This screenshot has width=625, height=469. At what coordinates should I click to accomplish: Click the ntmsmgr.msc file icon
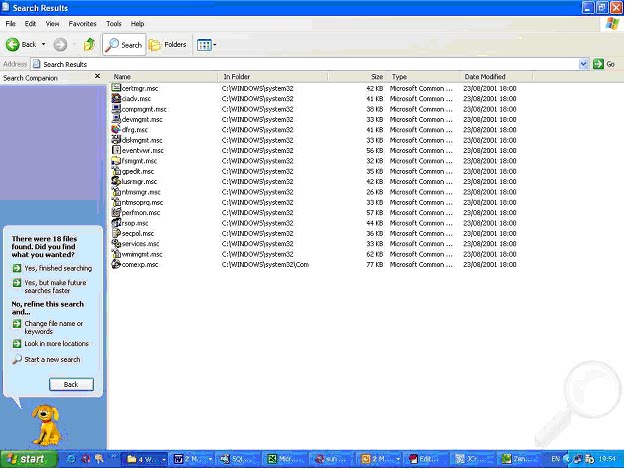click(116, 191)
